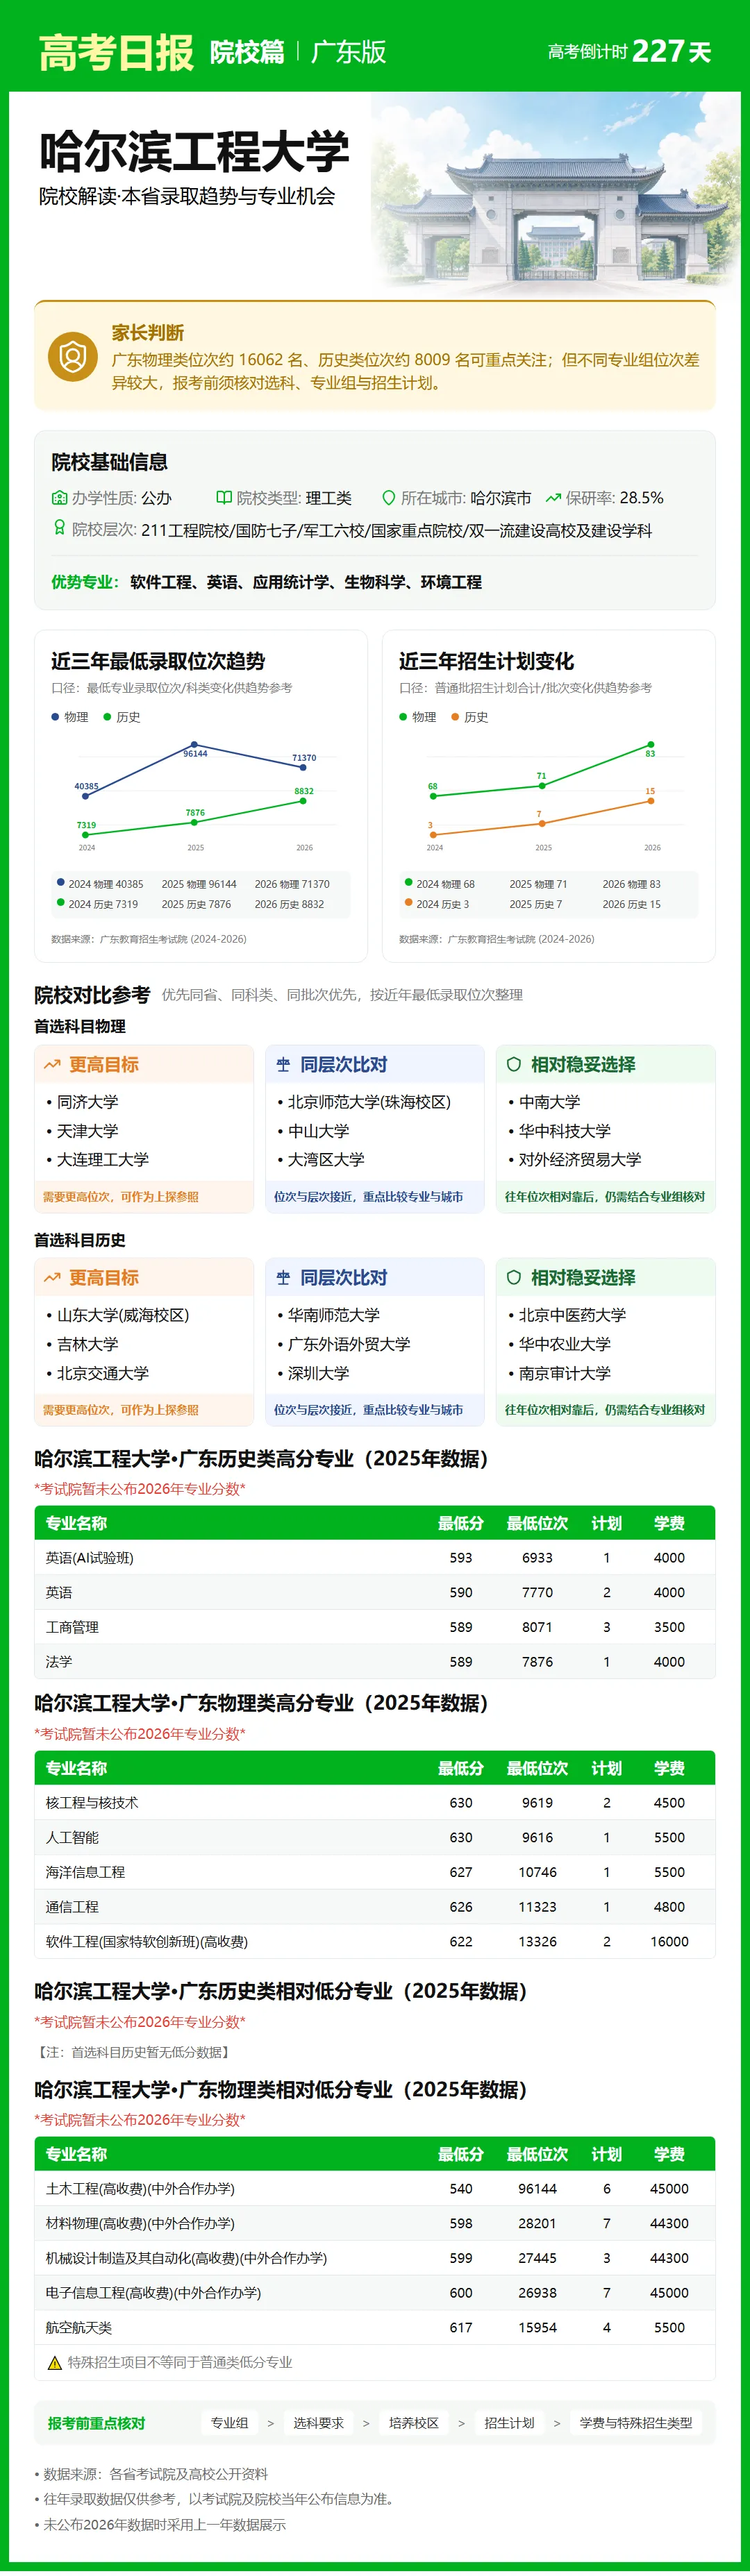Click the green 历史 legend dot in 录取位次趋势 chart
The width and height of the screenshot is (750, 2576).
(107, 716)
